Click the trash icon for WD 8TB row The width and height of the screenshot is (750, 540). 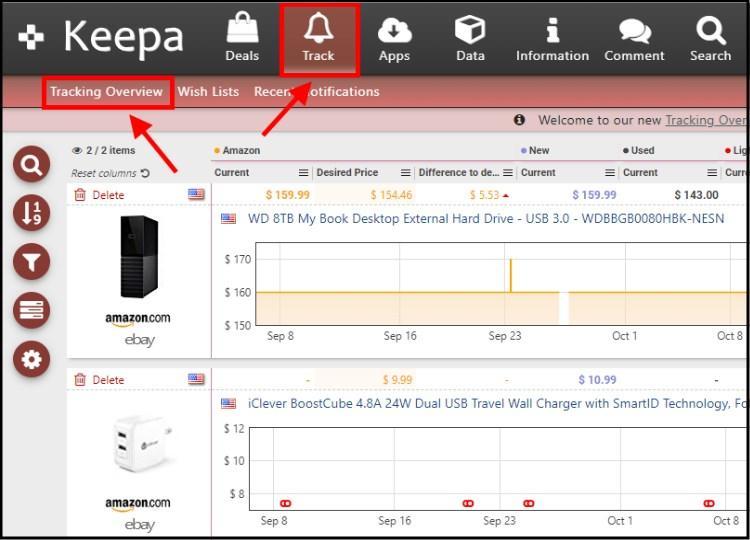click(80, 195)
